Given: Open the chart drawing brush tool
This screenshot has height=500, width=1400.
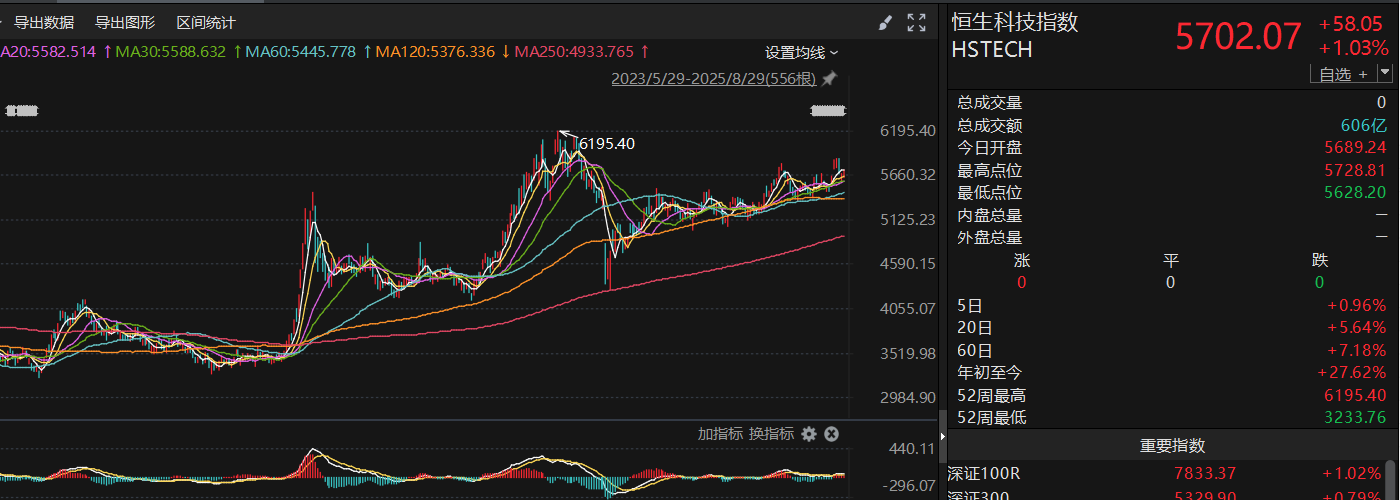Looking at the screenshot, I should click(884, 22).
